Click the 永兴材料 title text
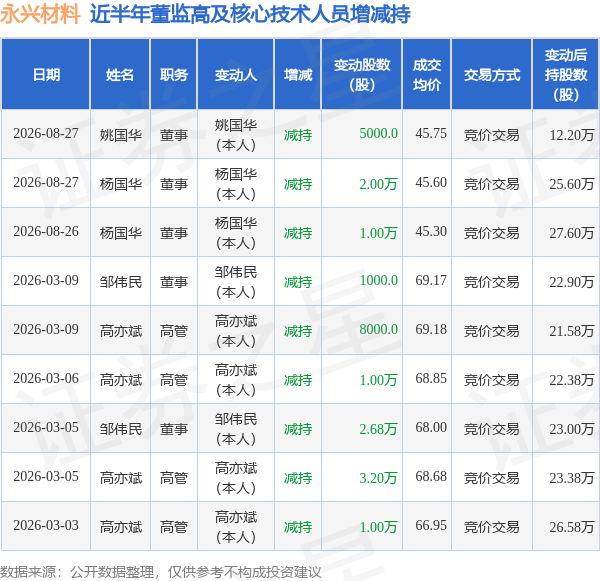 tap(40, 14)
